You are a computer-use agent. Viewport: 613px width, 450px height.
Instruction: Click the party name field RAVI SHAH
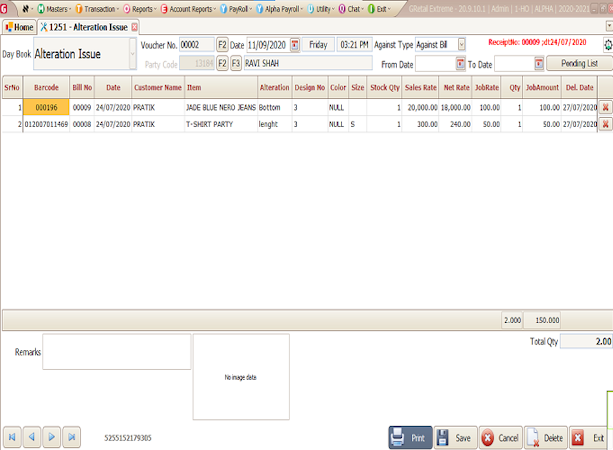tap(308, 63)
